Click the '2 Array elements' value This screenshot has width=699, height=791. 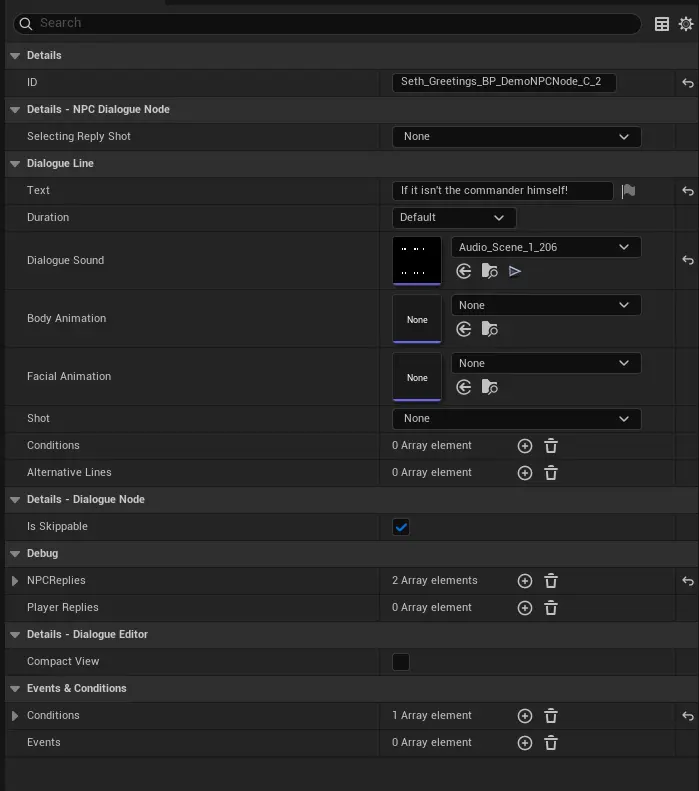coord(434,580)
